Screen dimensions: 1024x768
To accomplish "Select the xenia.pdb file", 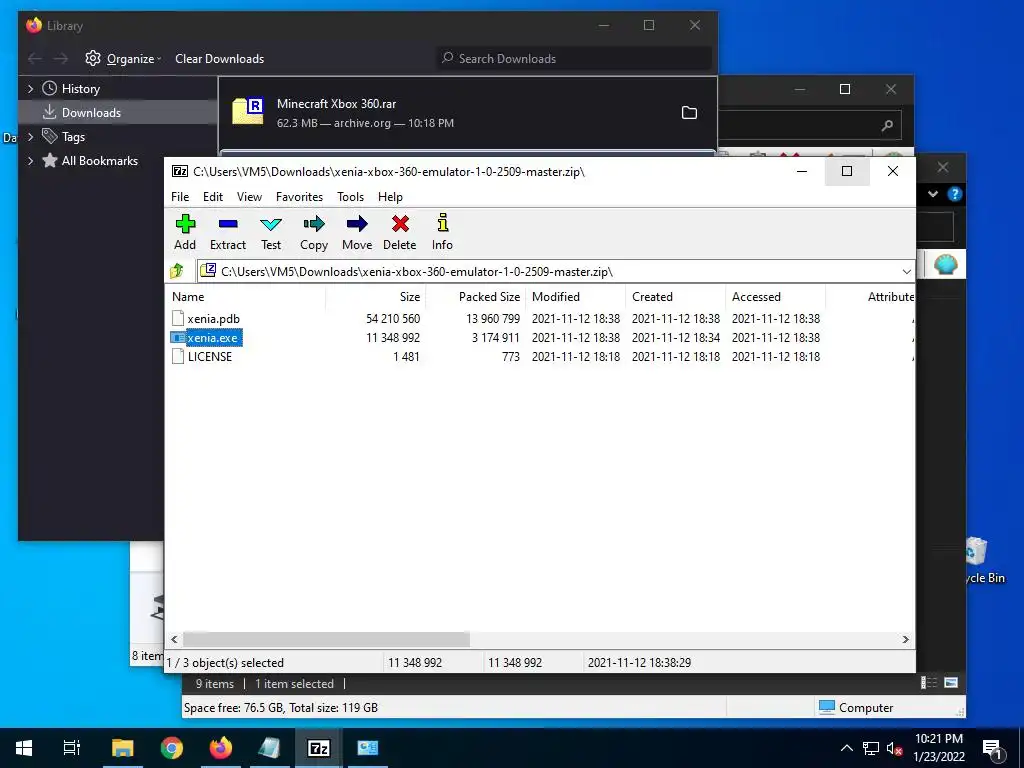I will pos(214,319).
